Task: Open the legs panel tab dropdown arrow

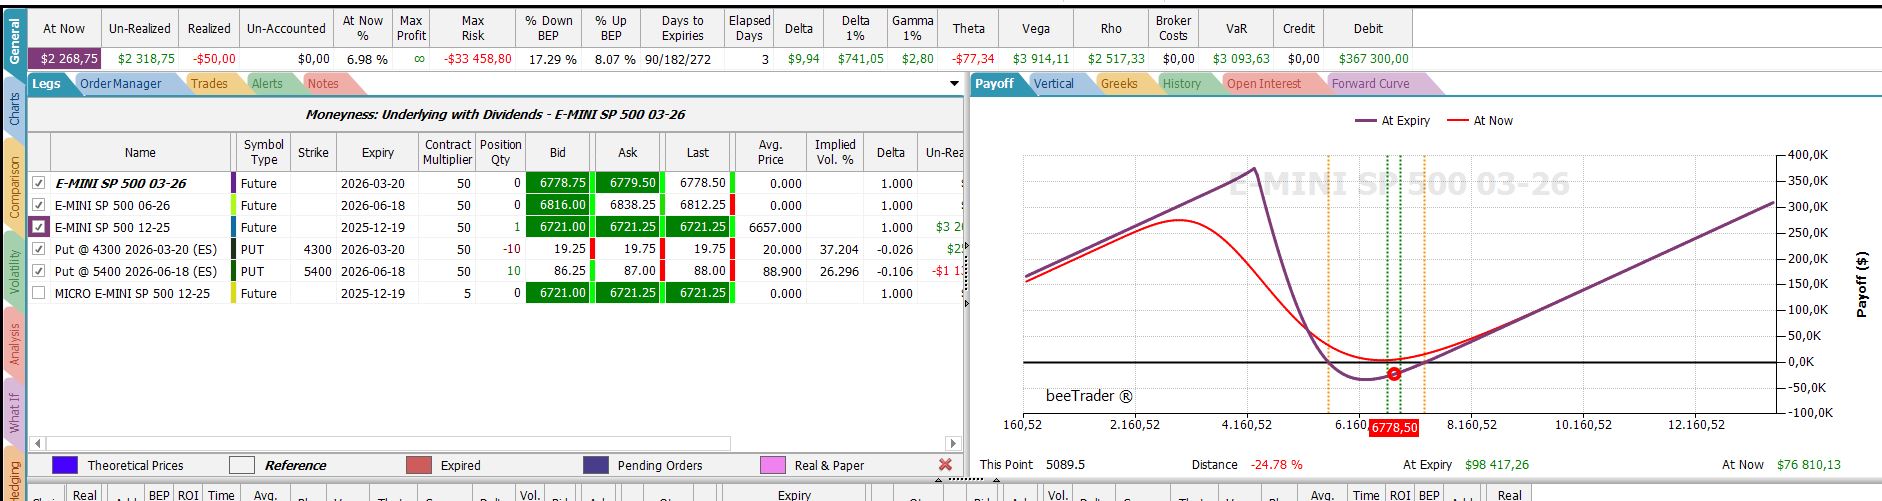Action: (x=954, y=84)
